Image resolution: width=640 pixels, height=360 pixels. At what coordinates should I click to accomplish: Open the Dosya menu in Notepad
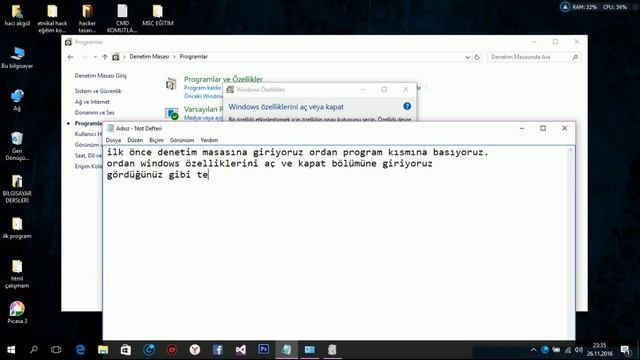pyautogui.click(x=113, y=140)
